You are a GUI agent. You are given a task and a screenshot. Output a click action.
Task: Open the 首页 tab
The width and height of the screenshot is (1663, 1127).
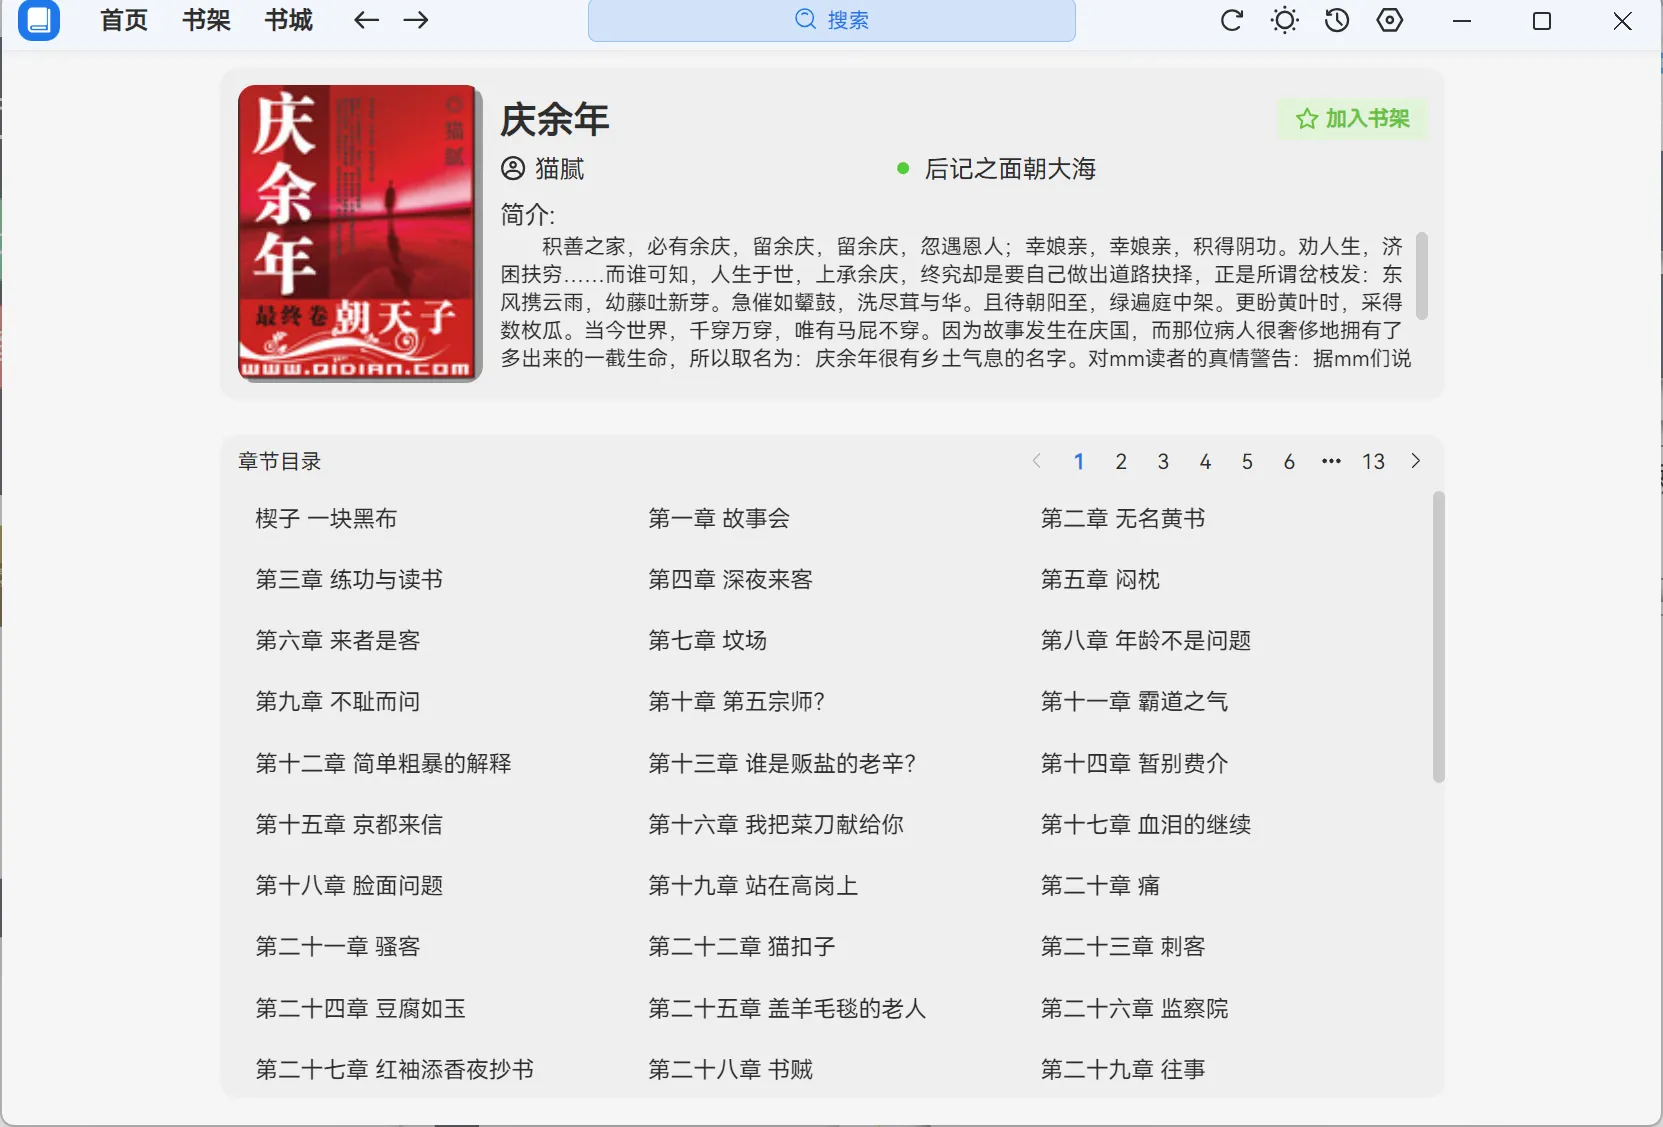[124, 20]
